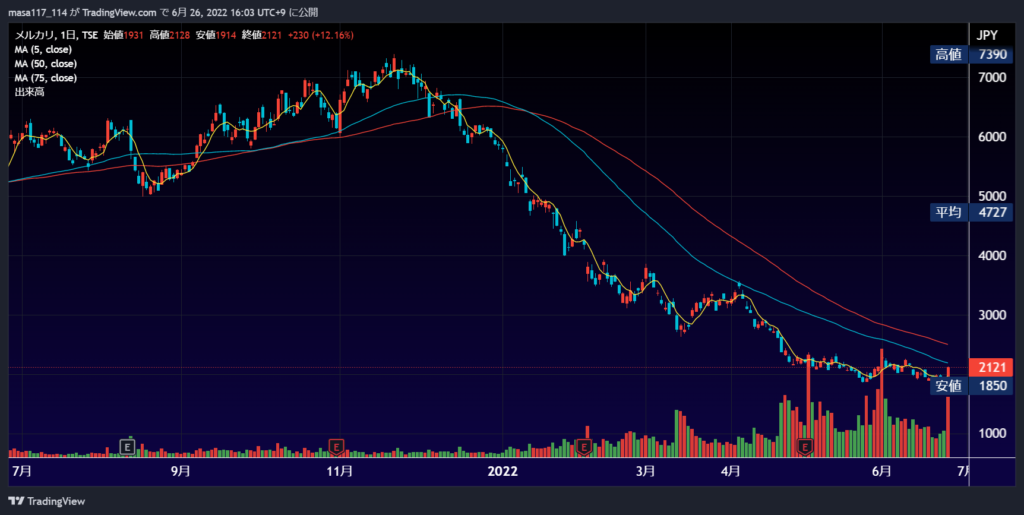This screenshot has width=1024, height=515.
Task: Select the MA (75, close) indicator legend
Action: (x=46, y=78)
